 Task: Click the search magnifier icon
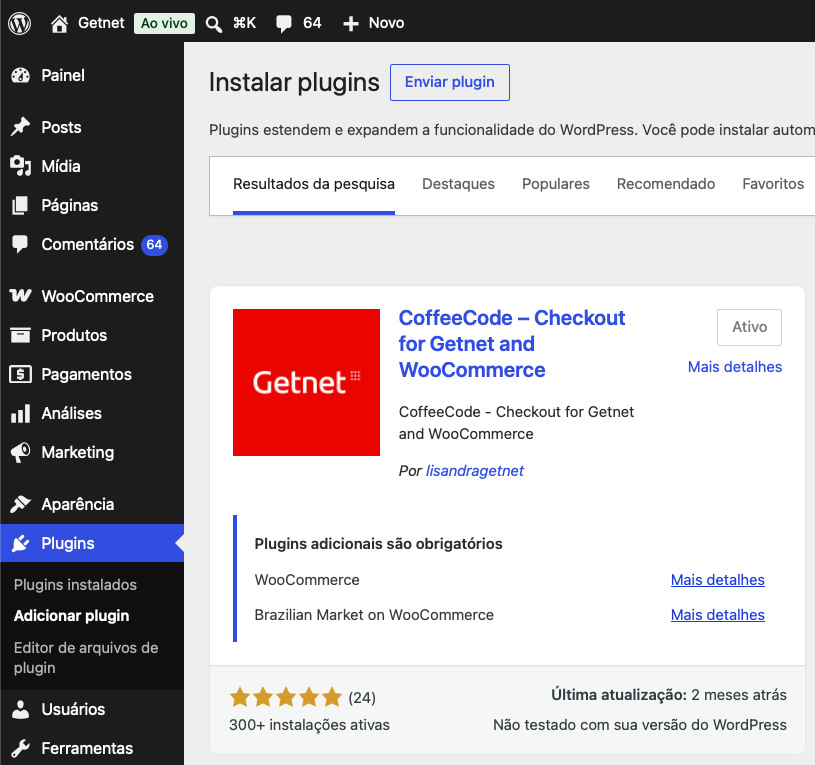213,24
